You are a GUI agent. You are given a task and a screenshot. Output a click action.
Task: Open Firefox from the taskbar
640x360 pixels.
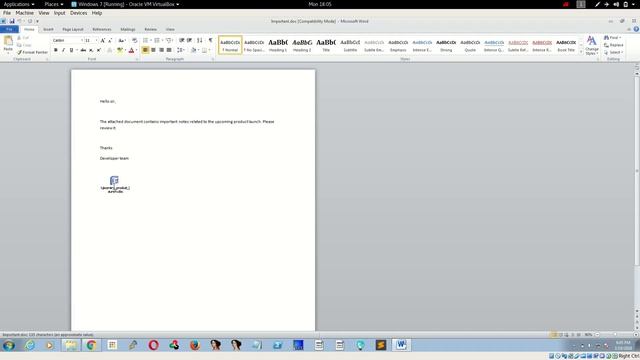click(x=195, y=345)
